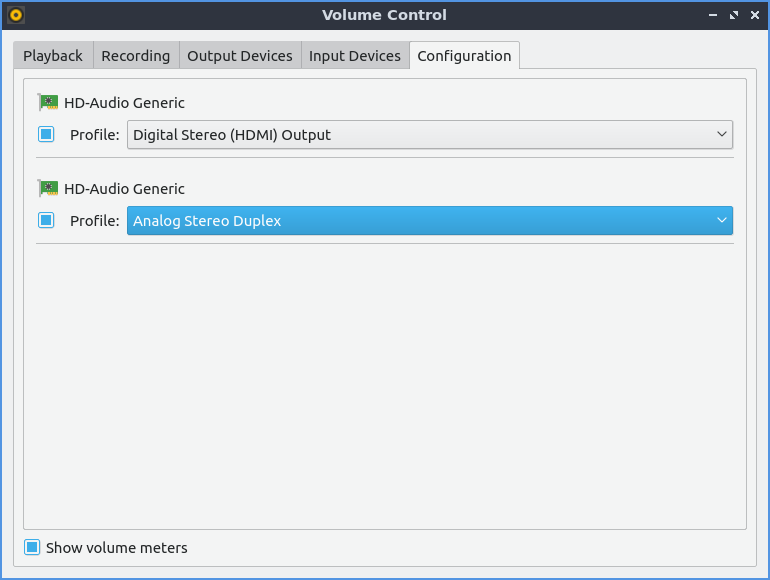
Task: Toggle checkbox beside Digital Stereo (HDMI) profile
Action: point(46,134)
